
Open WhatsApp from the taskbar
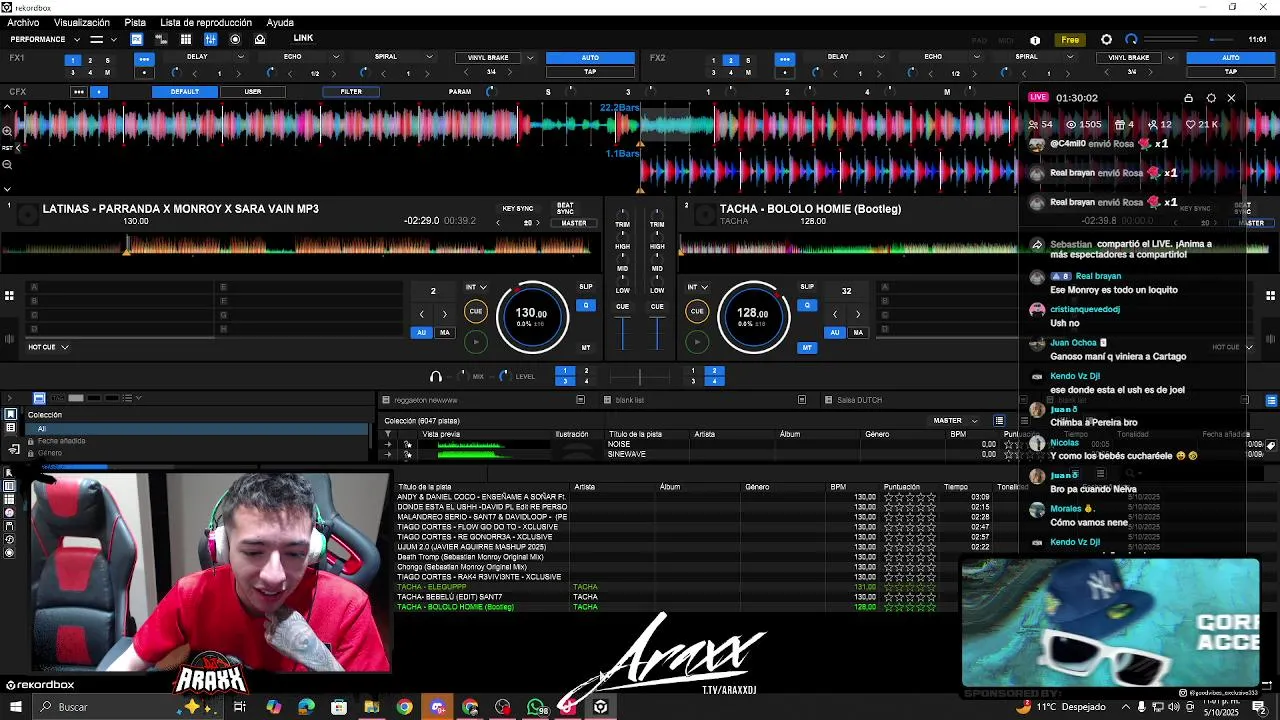point(536,707)
